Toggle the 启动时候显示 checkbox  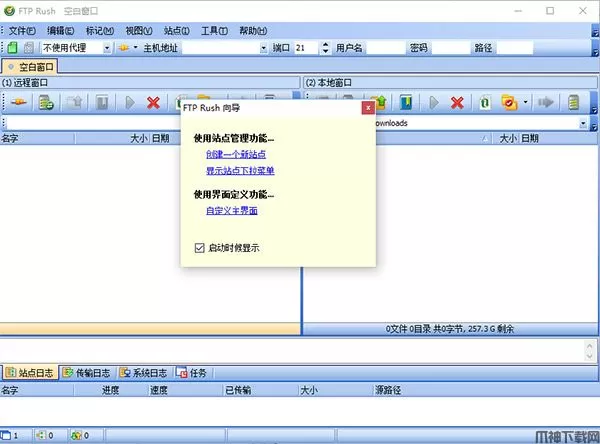point(199,248)
